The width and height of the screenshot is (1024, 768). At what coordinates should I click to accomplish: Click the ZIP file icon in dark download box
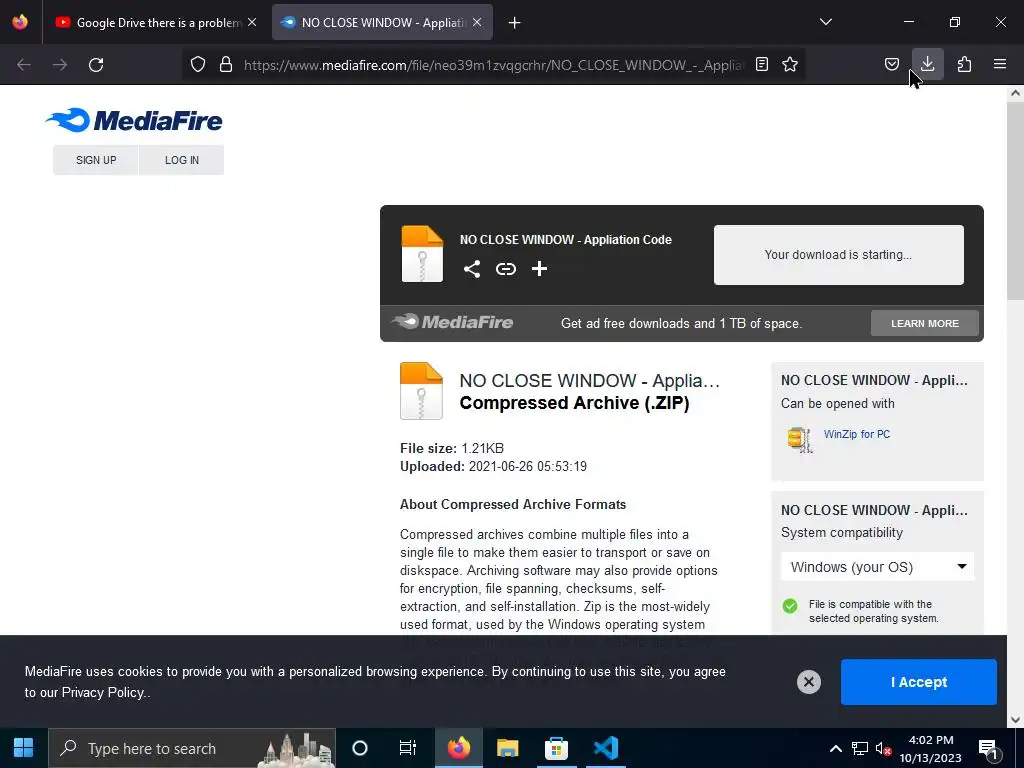coord(422,253)
